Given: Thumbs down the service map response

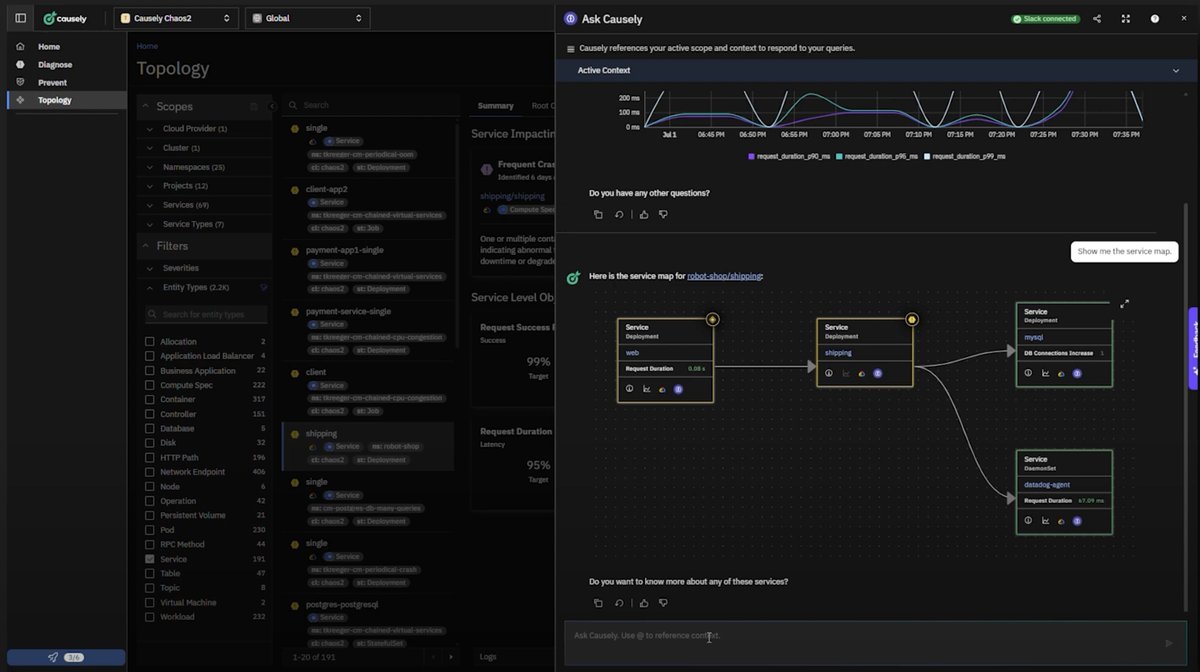Looking at the screenshot, I should [x=663, y=603].
